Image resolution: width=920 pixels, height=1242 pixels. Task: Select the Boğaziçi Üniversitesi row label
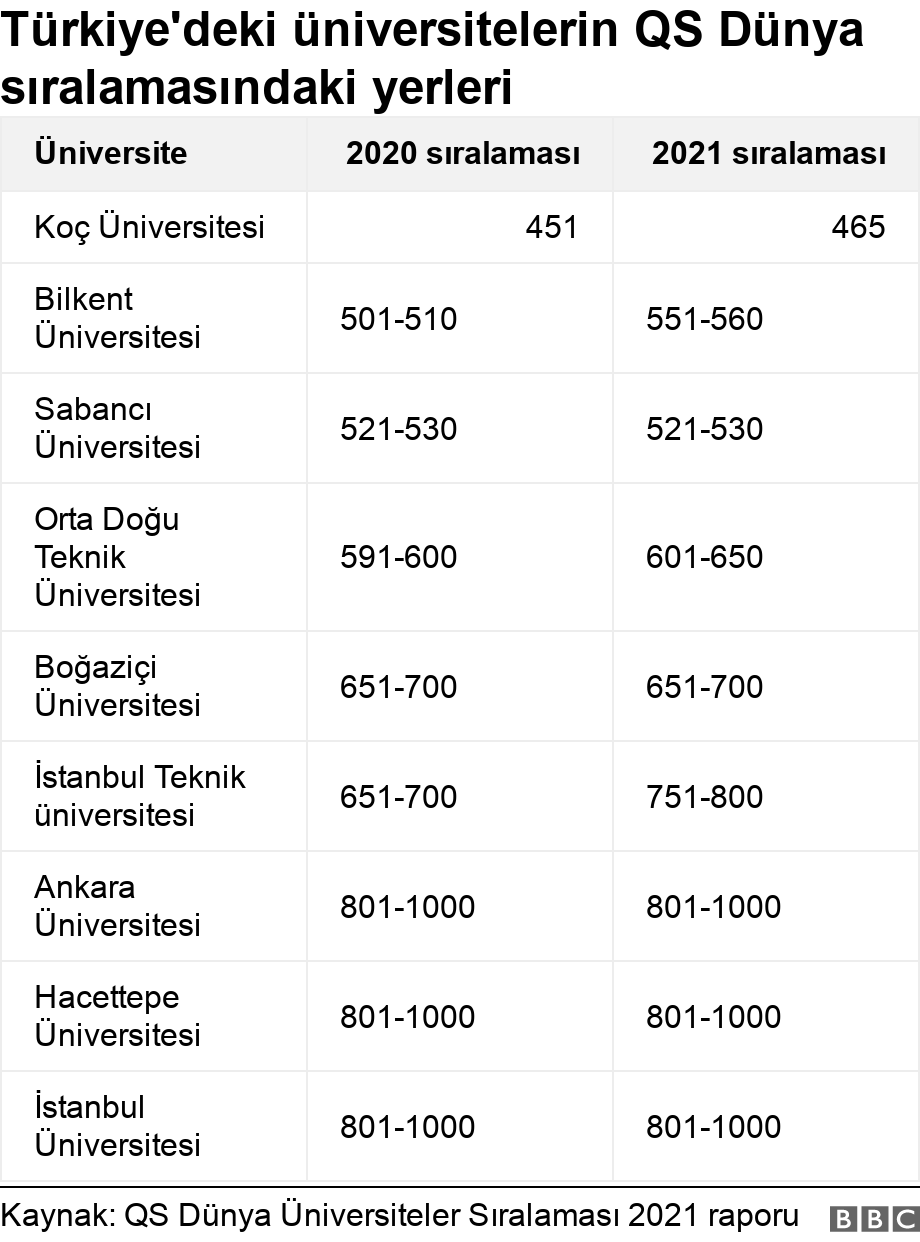[117, 686]
